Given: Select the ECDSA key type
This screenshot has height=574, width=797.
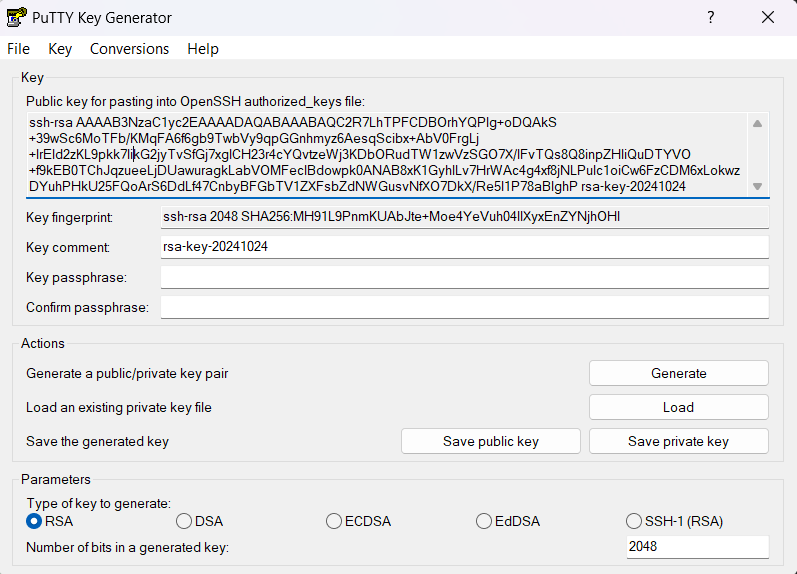Looking at the screenshot, I should [x=358, y=521].
